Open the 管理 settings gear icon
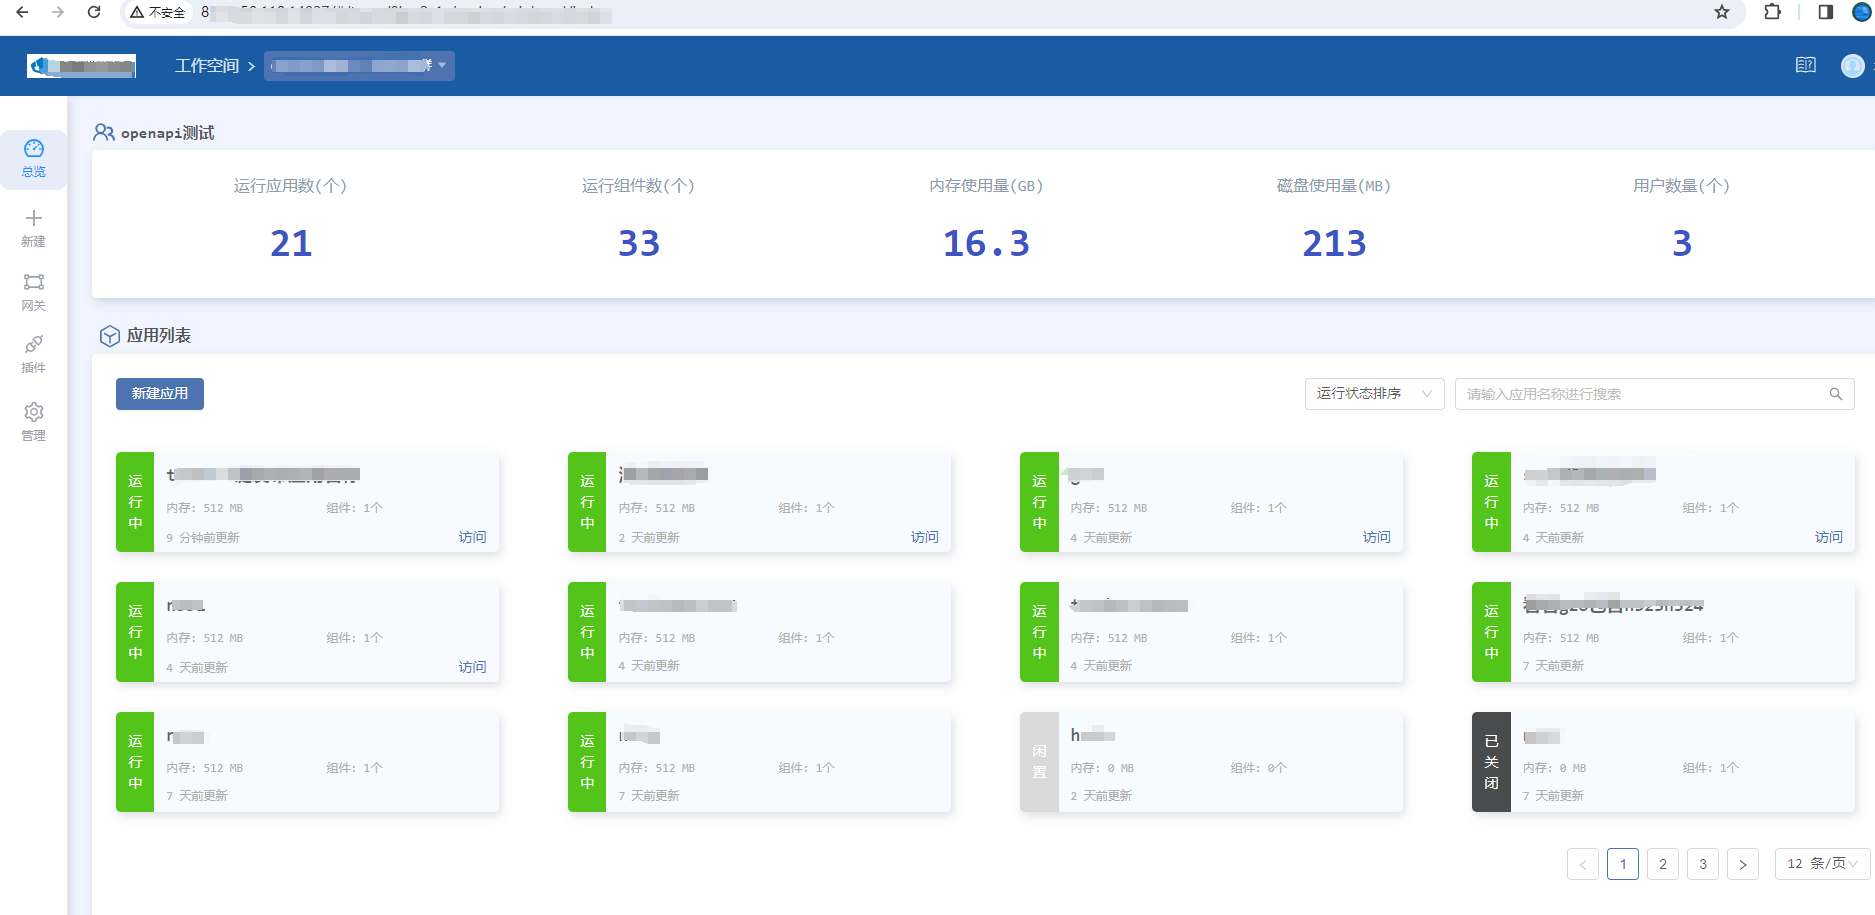The image size is (1875, 915). 33,421
